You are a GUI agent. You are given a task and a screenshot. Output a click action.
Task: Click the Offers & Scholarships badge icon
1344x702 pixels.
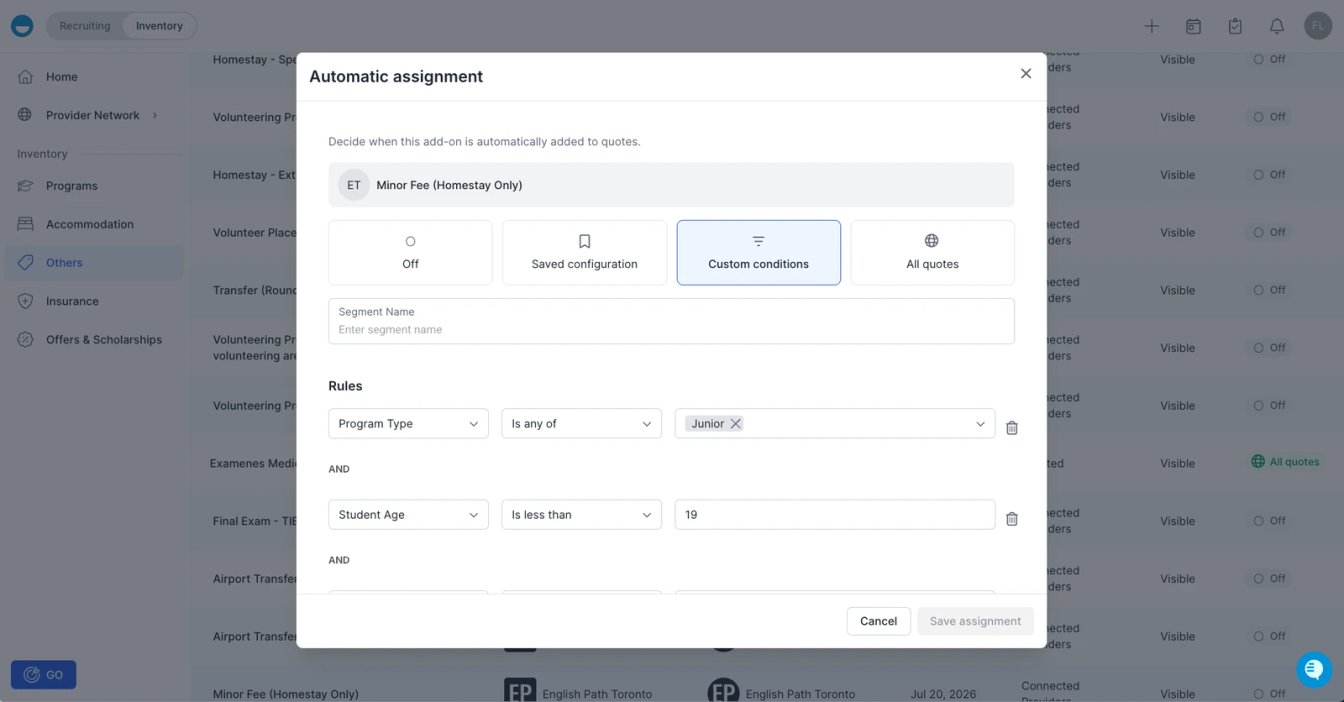click(25, 339)
